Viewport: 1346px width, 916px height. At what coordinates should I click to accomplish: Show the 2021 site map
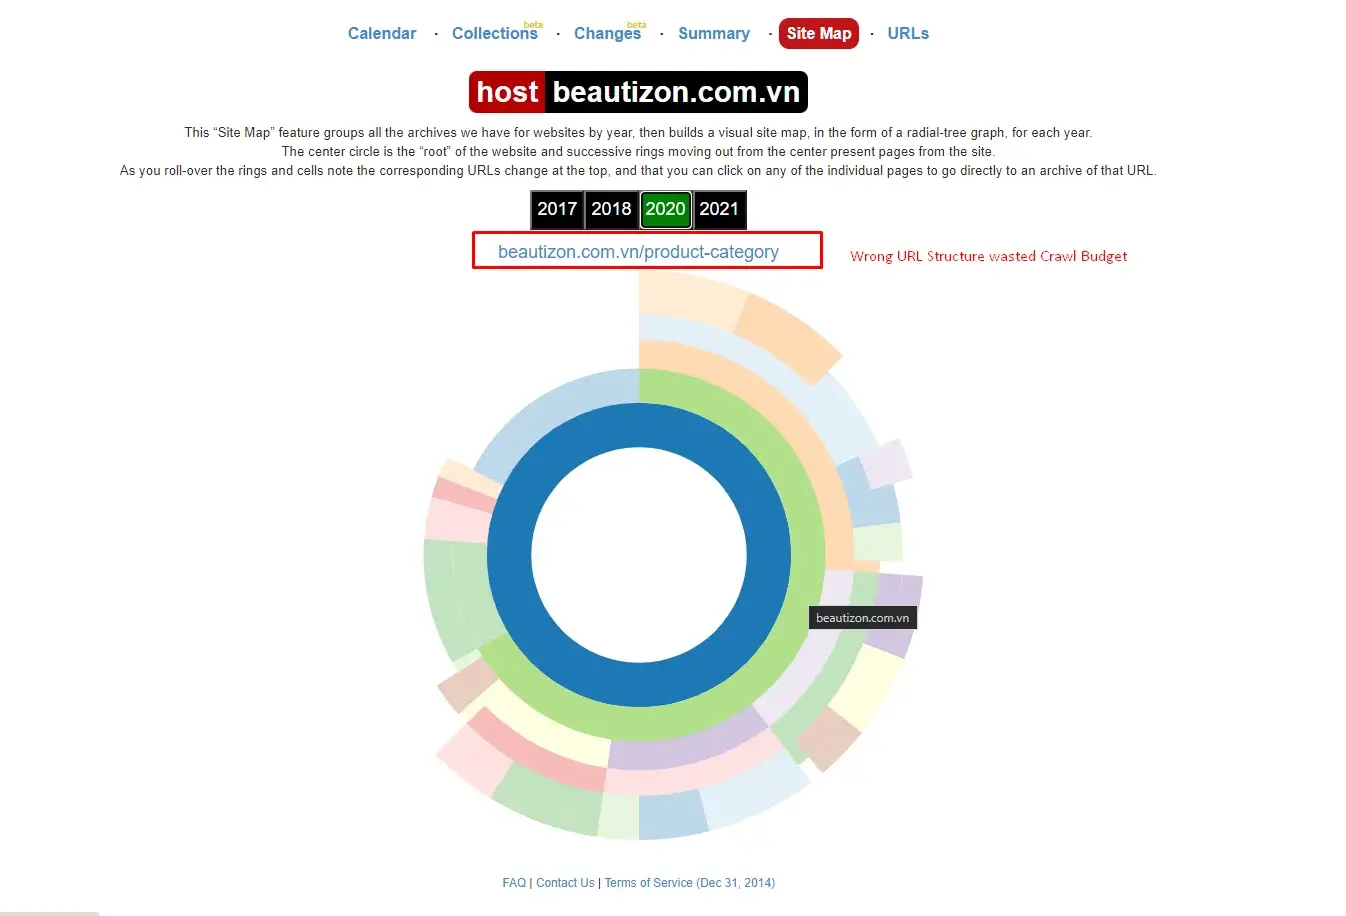pyautogui.click(x=719, y=209)
